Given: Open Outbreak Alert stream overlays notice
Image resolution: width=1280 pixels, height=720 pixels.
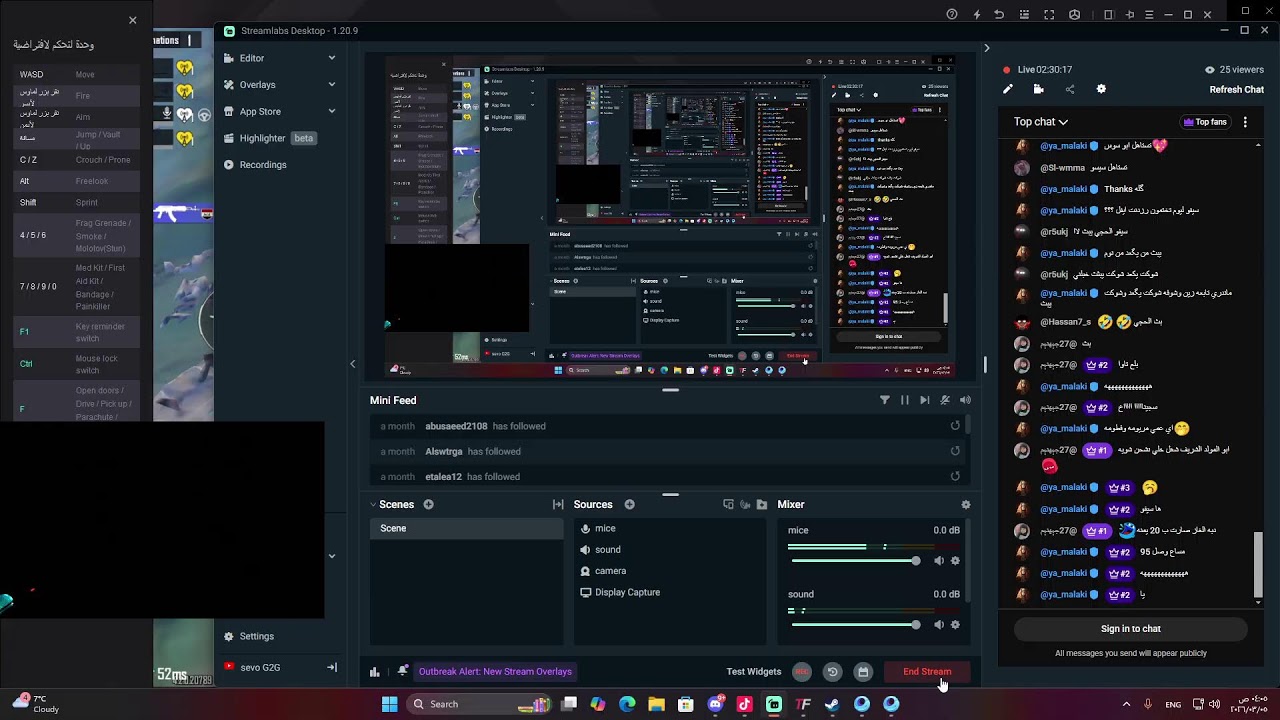Looking at the screenshot, I should [495, 672].
